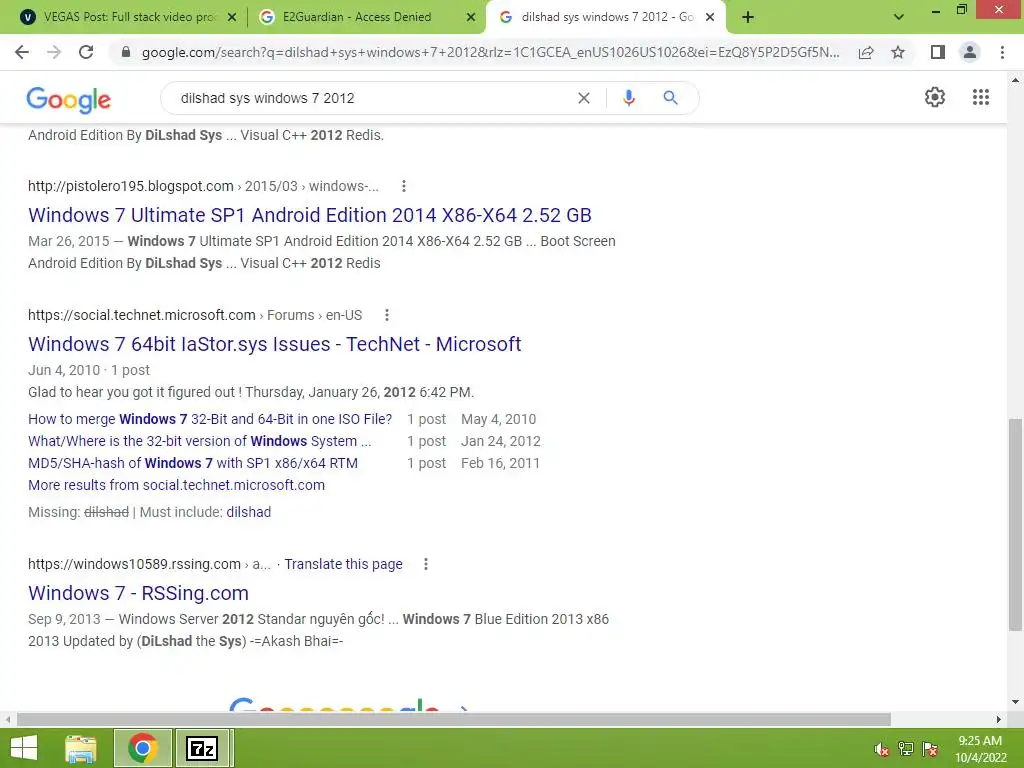This screenshot has height=768, width=1024.
Task: Open 7-Zip from taskbar
Action: point(202,748)
